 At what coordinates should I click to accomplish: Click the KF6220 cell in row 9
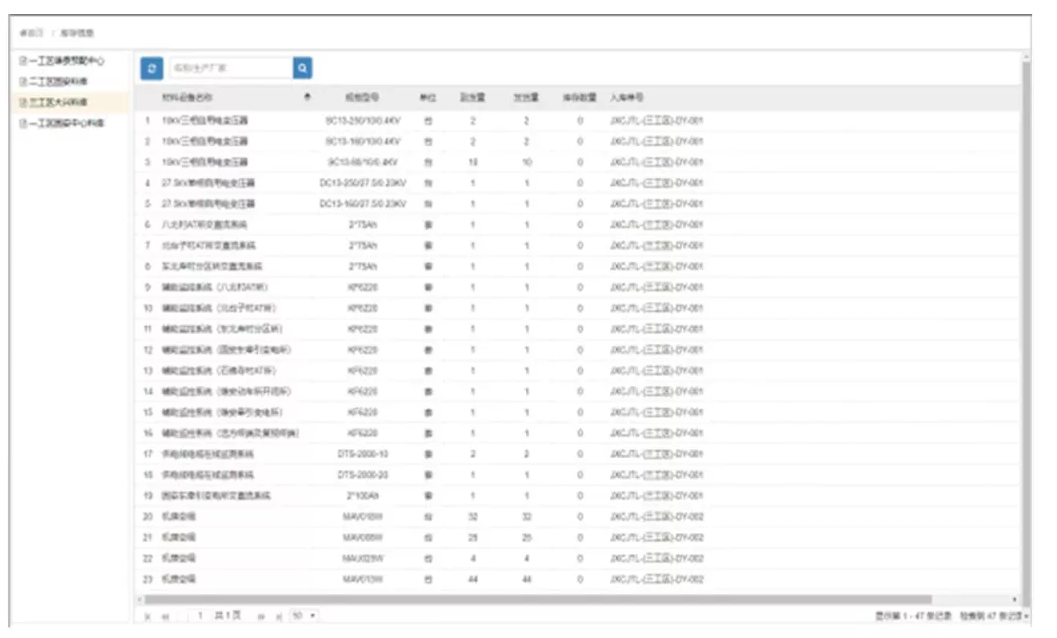[x=363, y=288]
